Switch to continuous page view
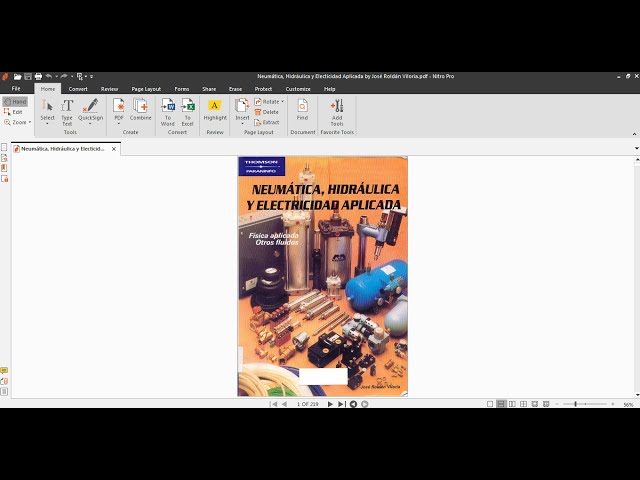This screenshot has height=480, width=640. pyautogui.click(x=501, y=404)
